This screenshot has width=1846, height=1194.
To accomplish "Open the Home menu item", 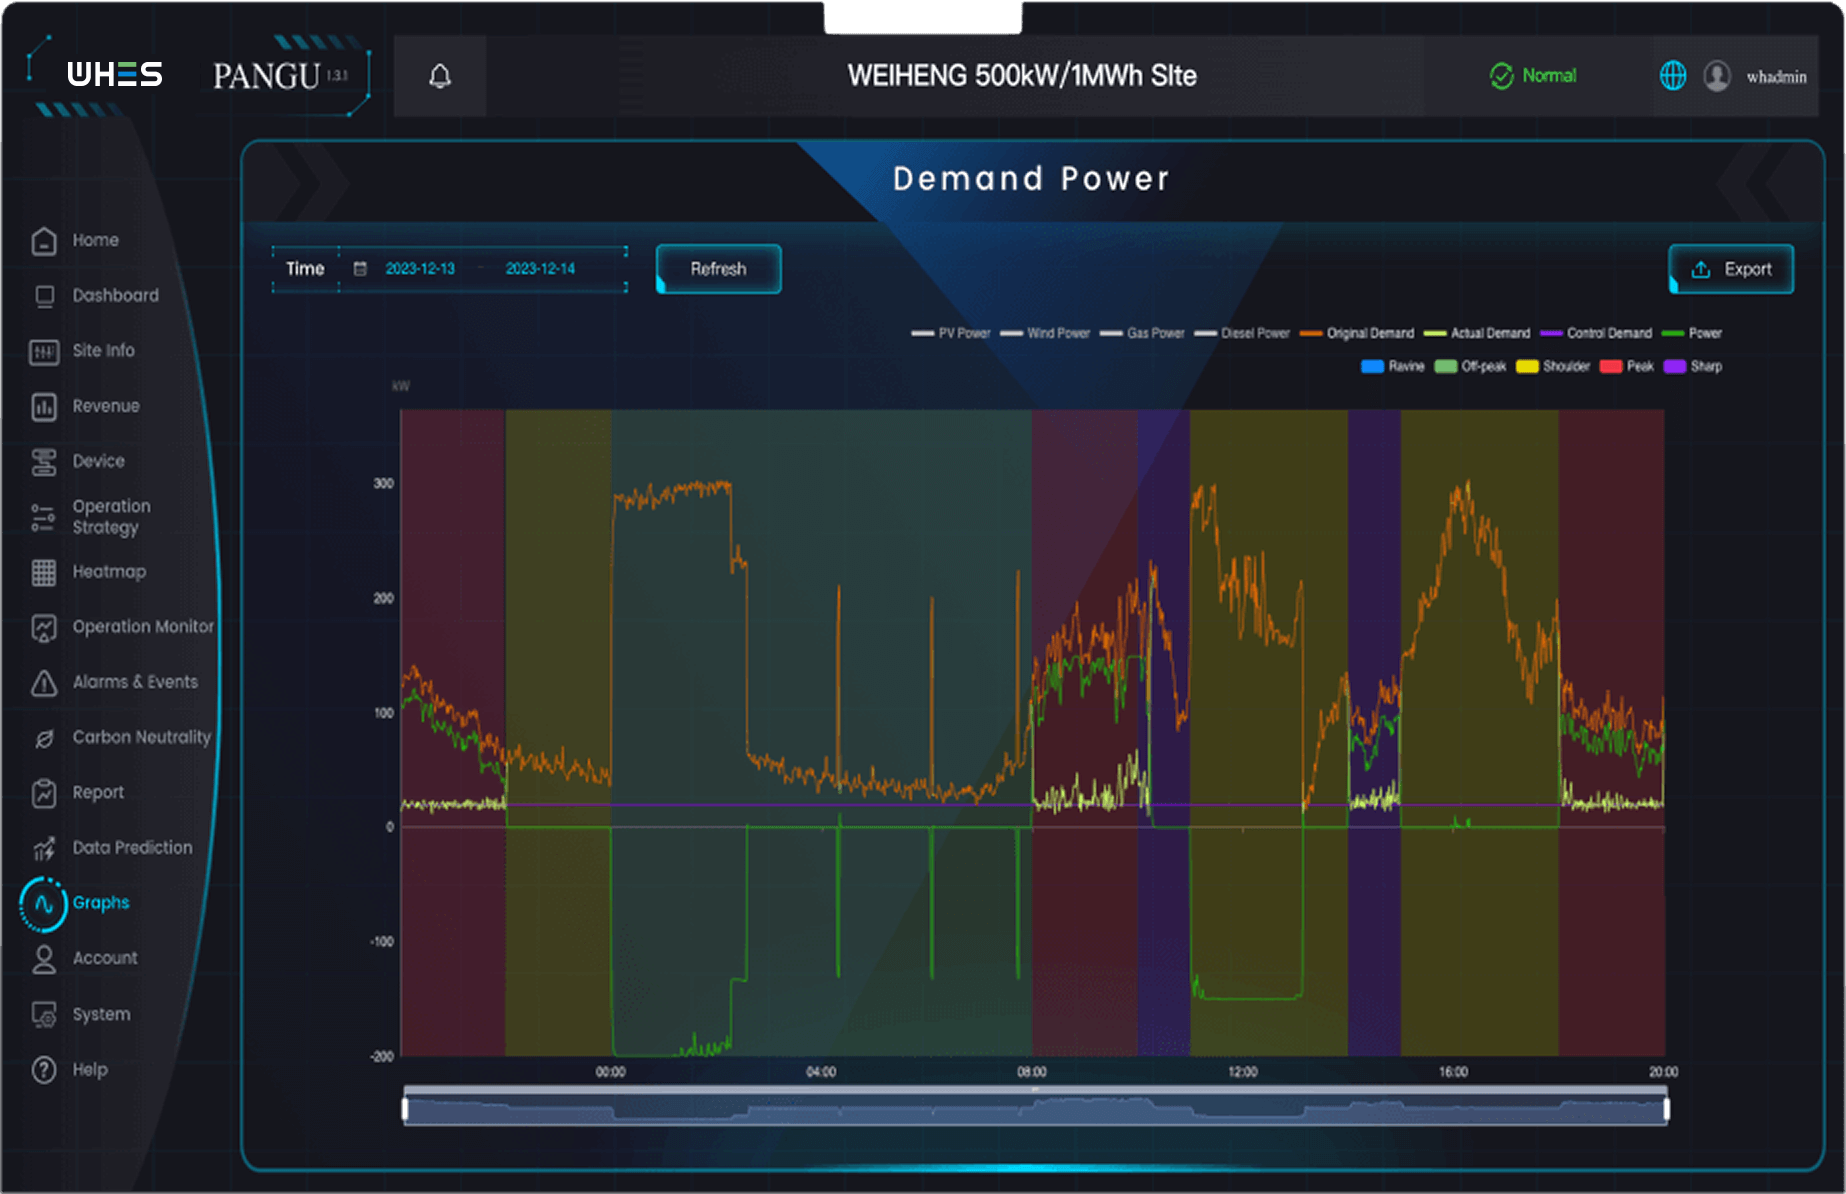I will coord(95,240).
